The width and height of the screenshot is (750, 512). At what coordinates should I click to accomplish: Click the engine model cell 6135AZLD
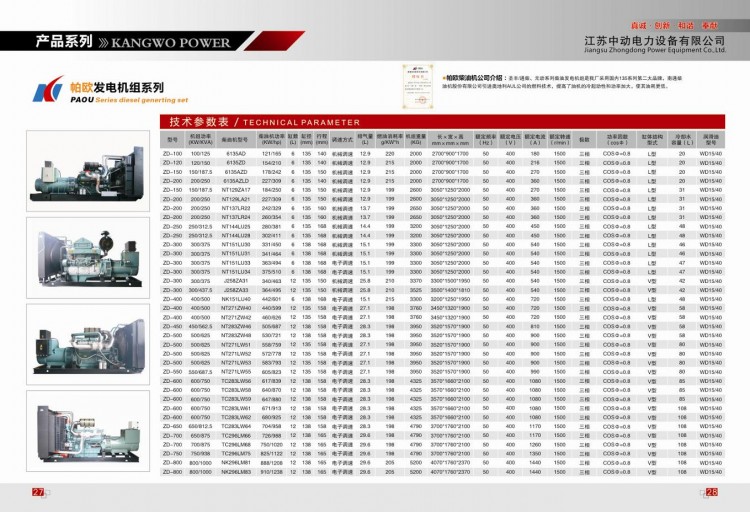[x=236, y=181]
